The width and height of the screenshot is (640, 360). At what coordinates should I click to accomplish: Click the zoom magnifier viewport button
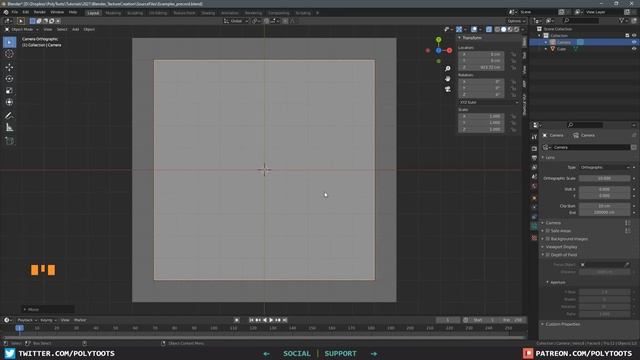(x=448, y=69)
